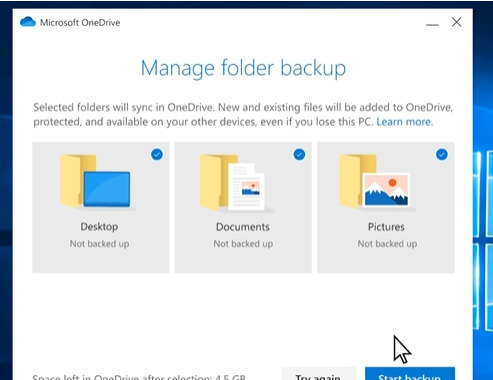
Task: Click the Manage folder backup heading
Action: (243, 68)
